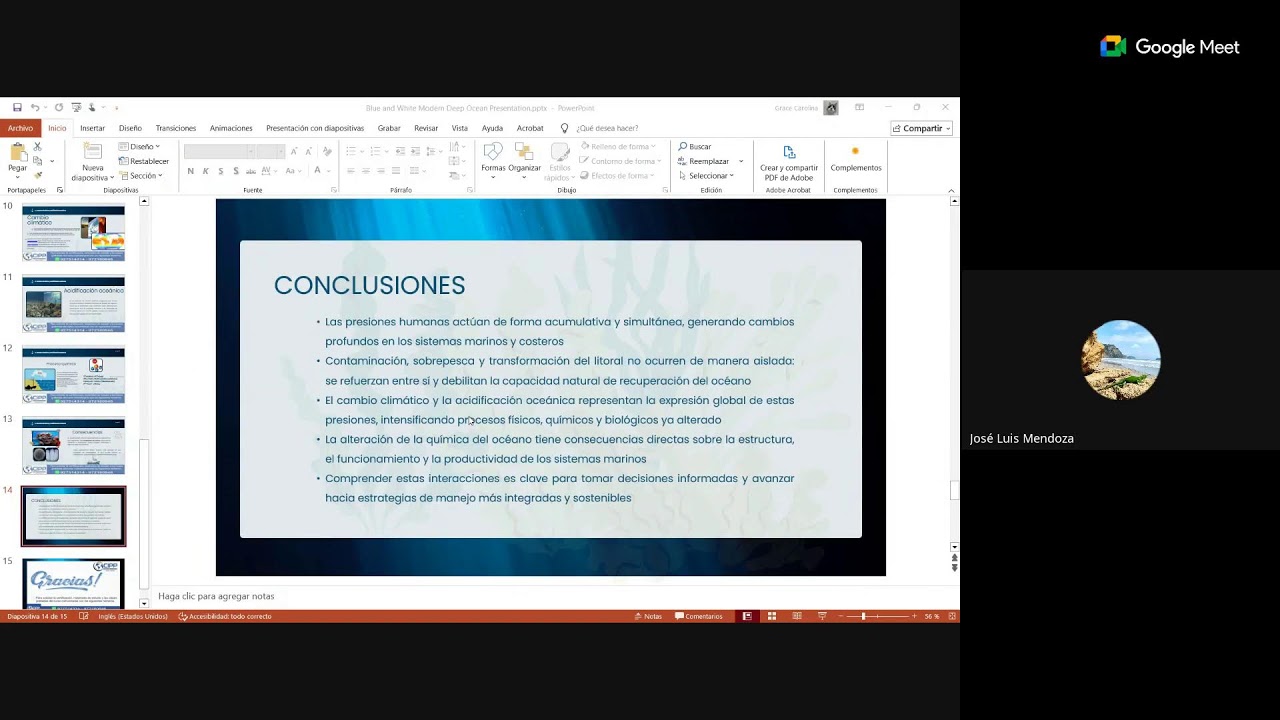Click the Format Painter brush icon
The height and width of the screenshot is (720, 1280).
[37, 175]
